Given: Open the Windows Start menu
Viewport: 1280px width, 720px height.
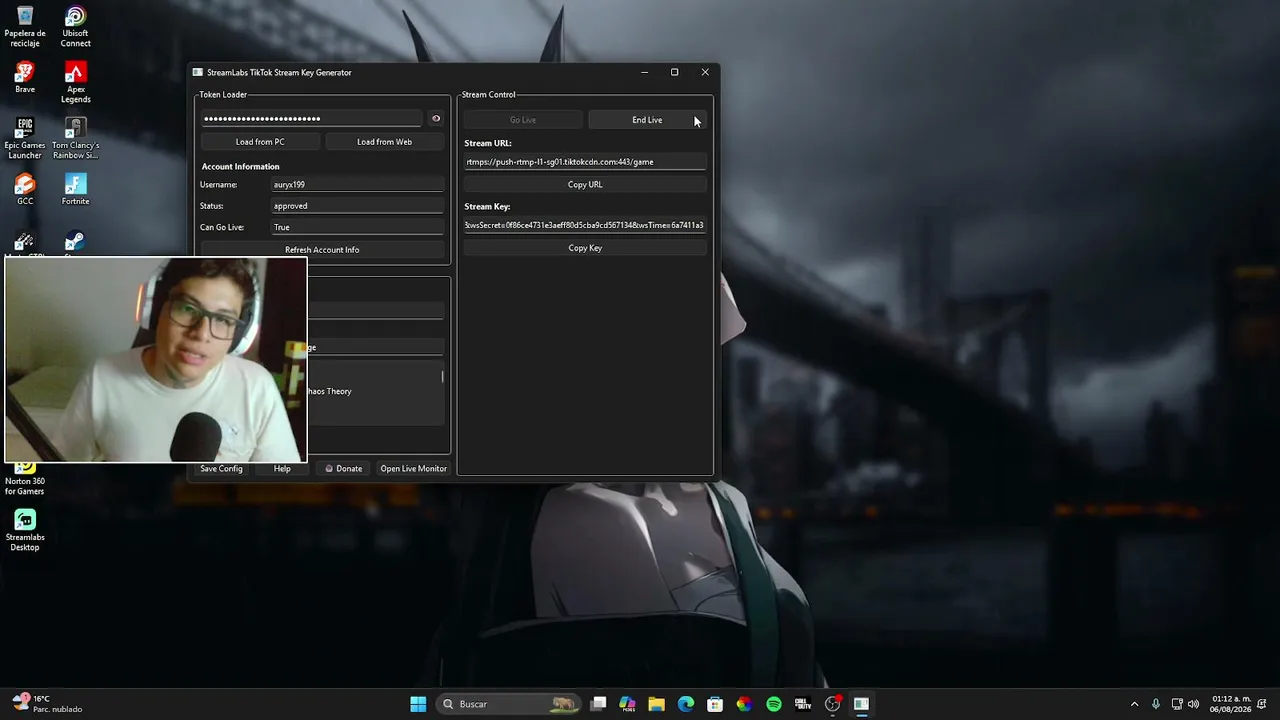Looking at the screenshot, I should [418, 704].
